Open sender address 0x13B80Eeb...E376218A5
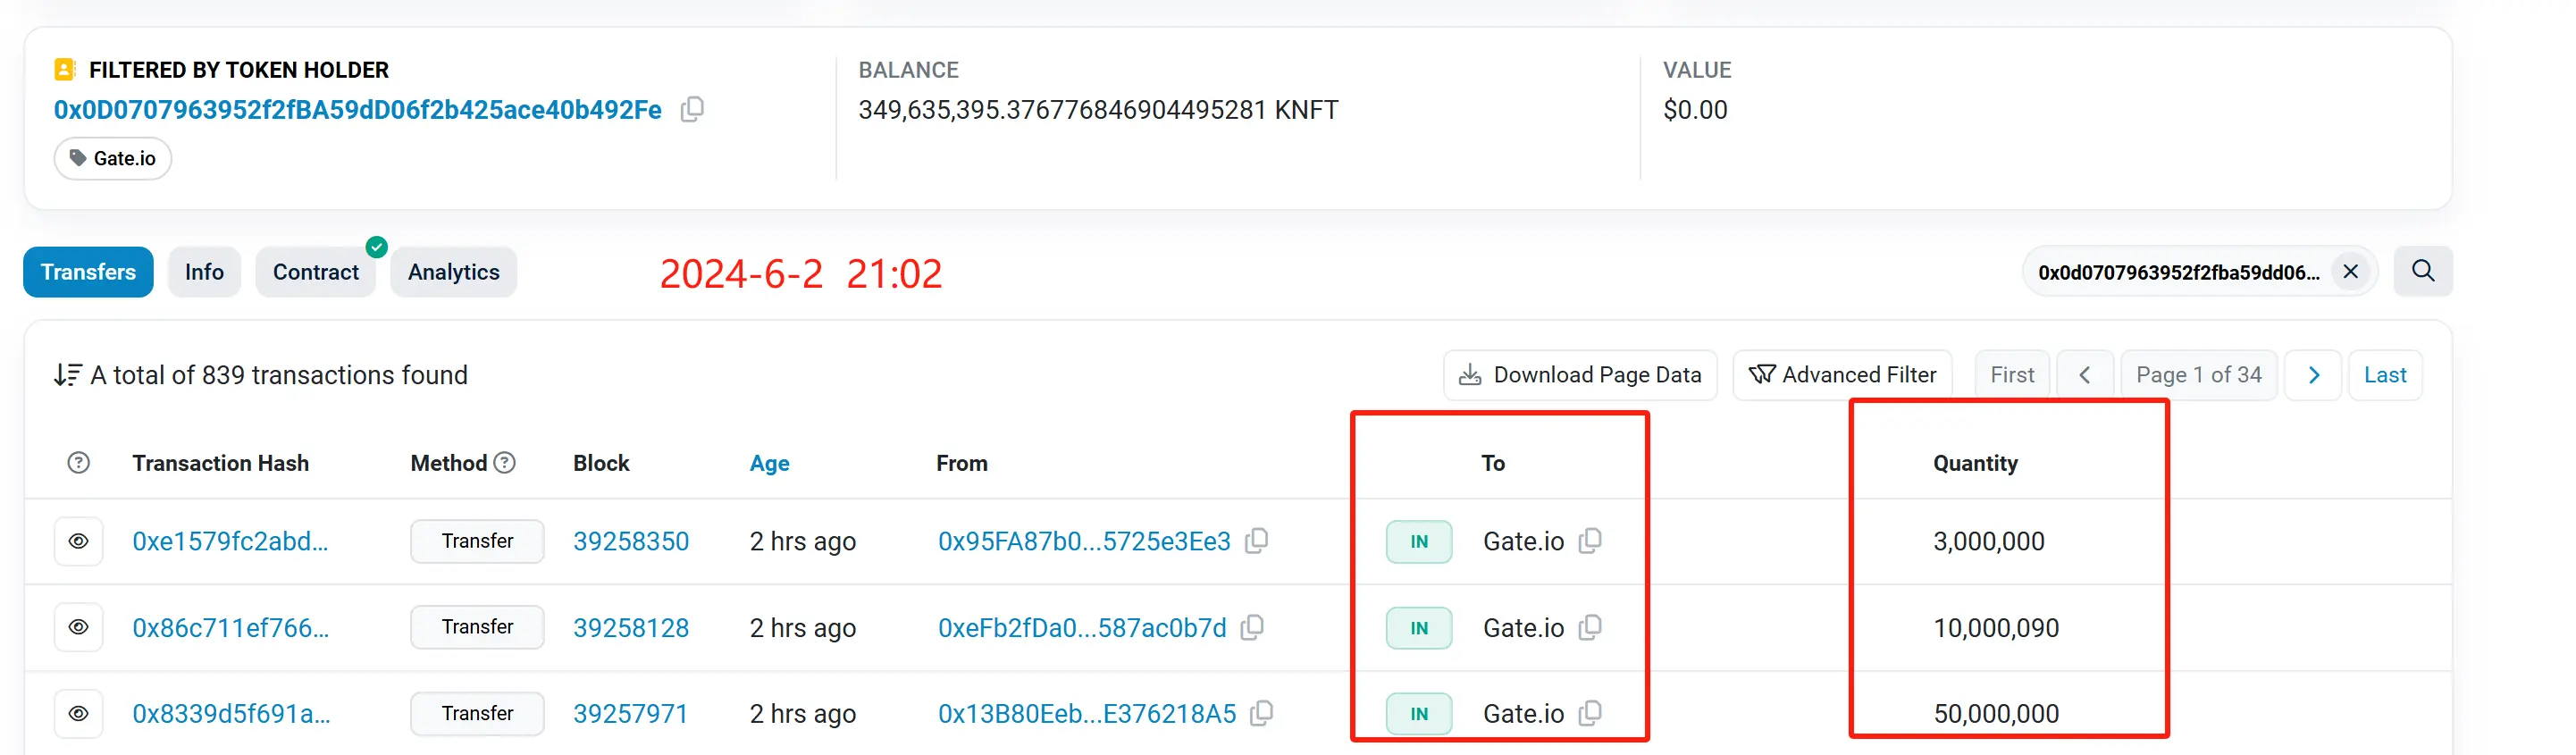 pos(1087,714)
